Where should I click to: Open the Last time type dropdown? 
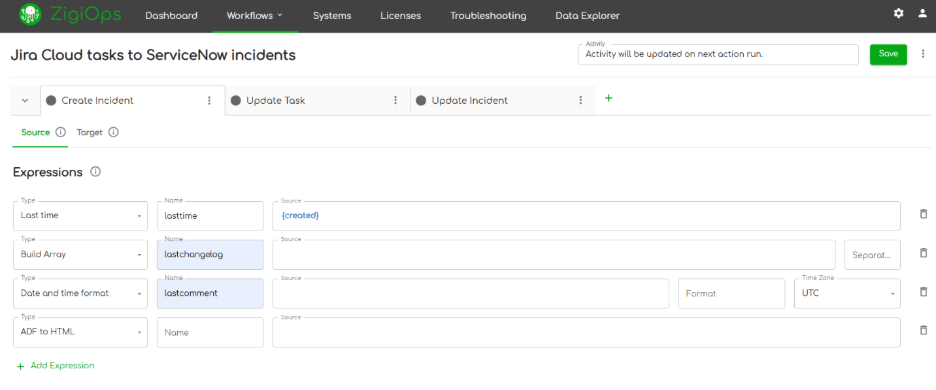(x=80, y=216)
